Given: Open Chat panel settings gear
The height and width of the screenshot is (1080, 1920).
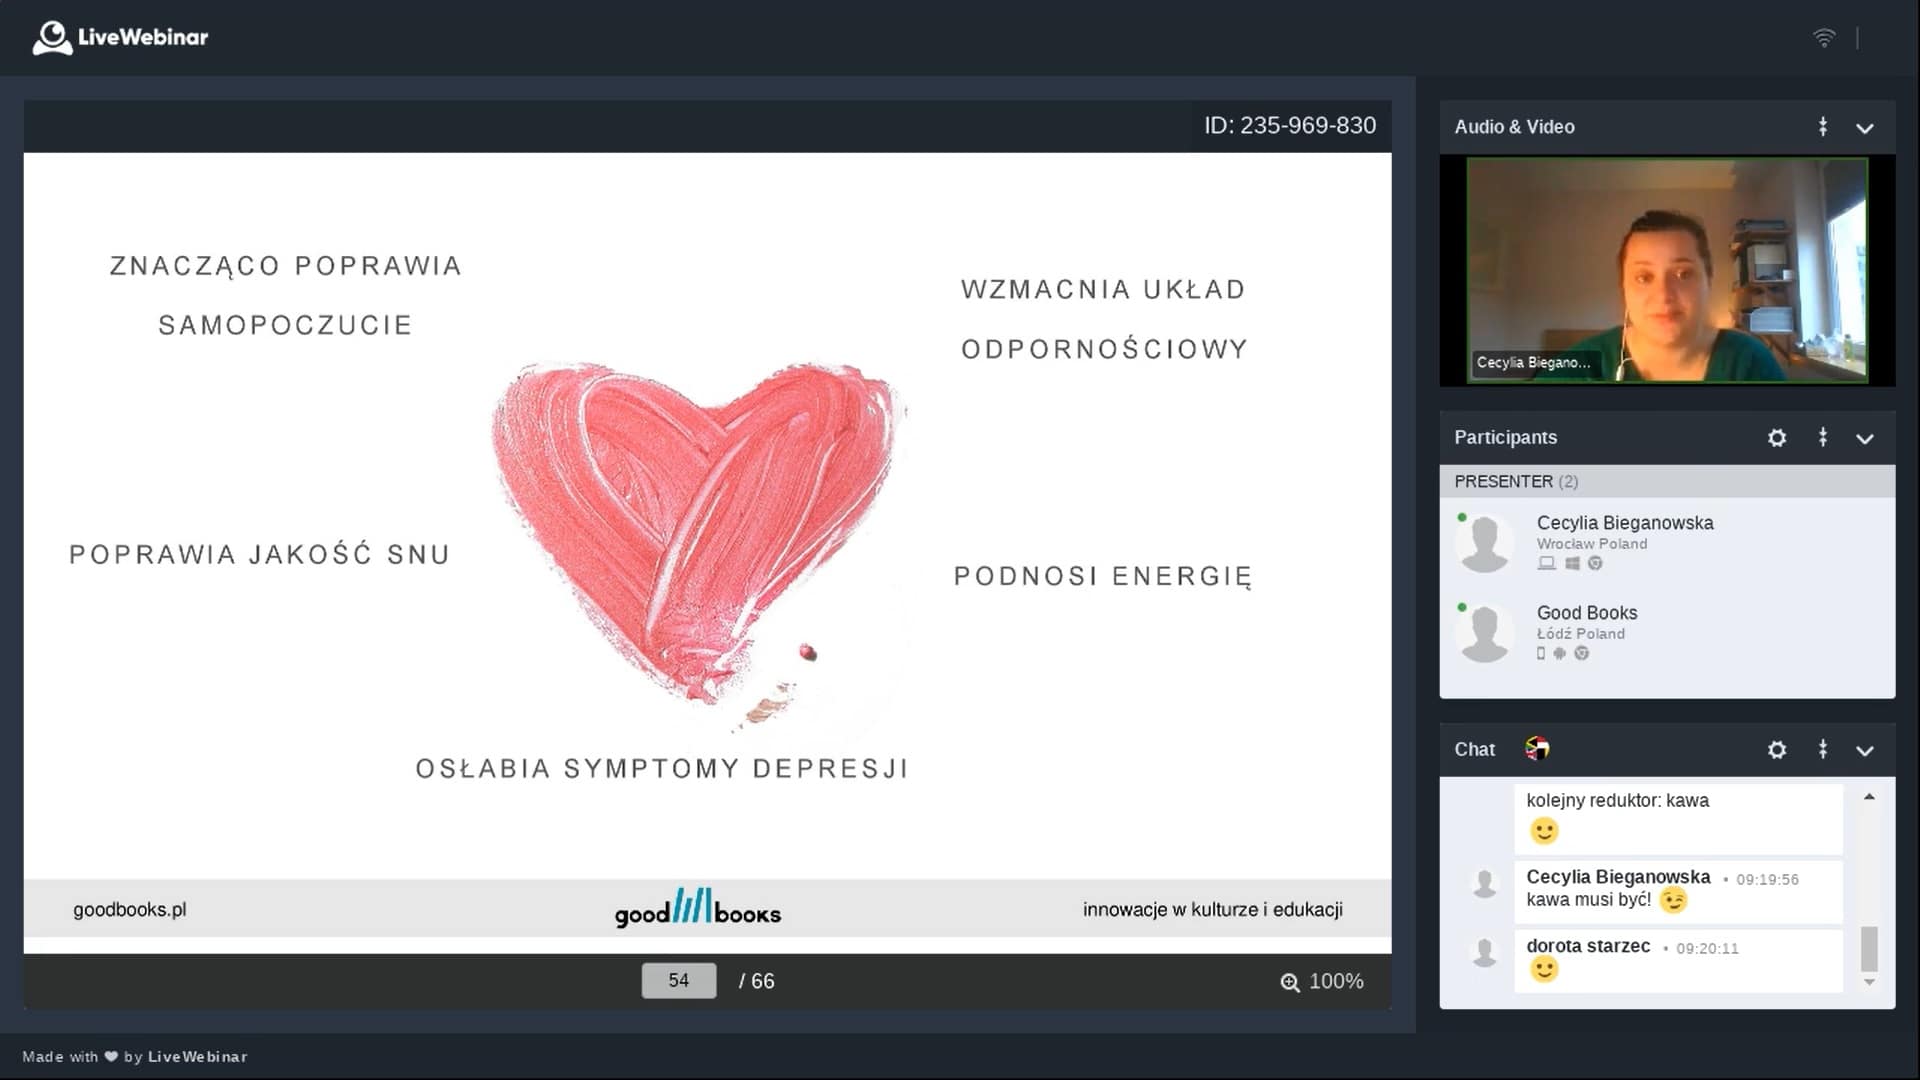Looking at the screenshot, I should [1777, 750].
